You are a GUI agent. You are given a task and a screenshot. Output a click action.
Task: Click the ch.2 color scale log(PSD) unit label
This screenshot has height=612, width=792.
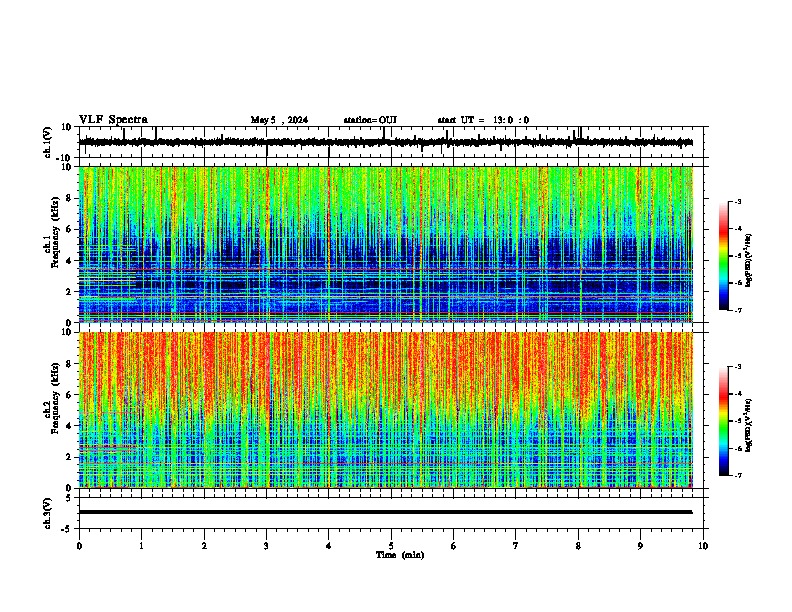tap(749, 426)
